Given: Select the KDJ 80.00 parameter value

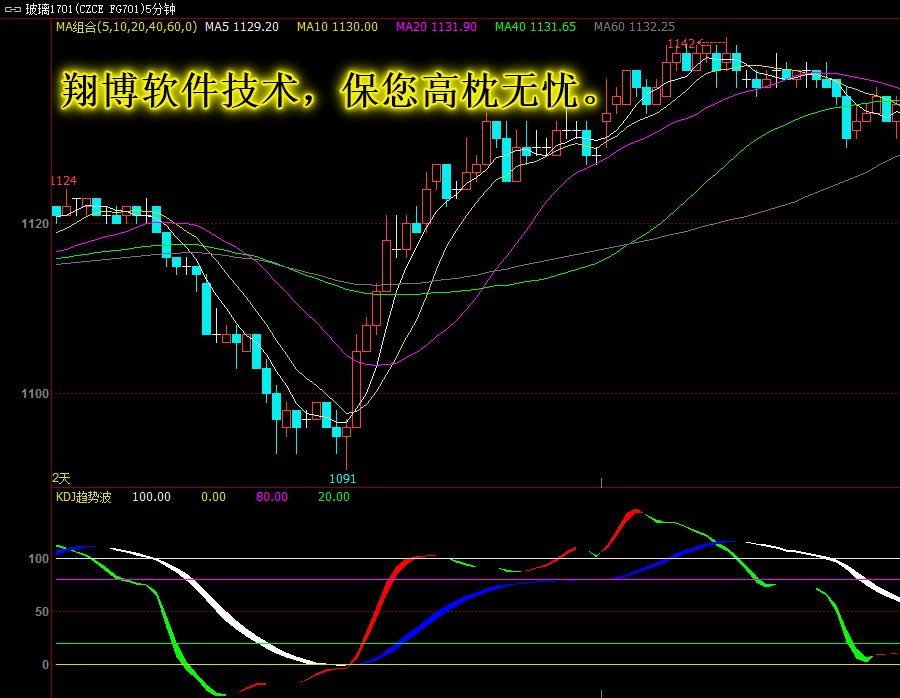Looking at the screenshot, I should (271, 497).
